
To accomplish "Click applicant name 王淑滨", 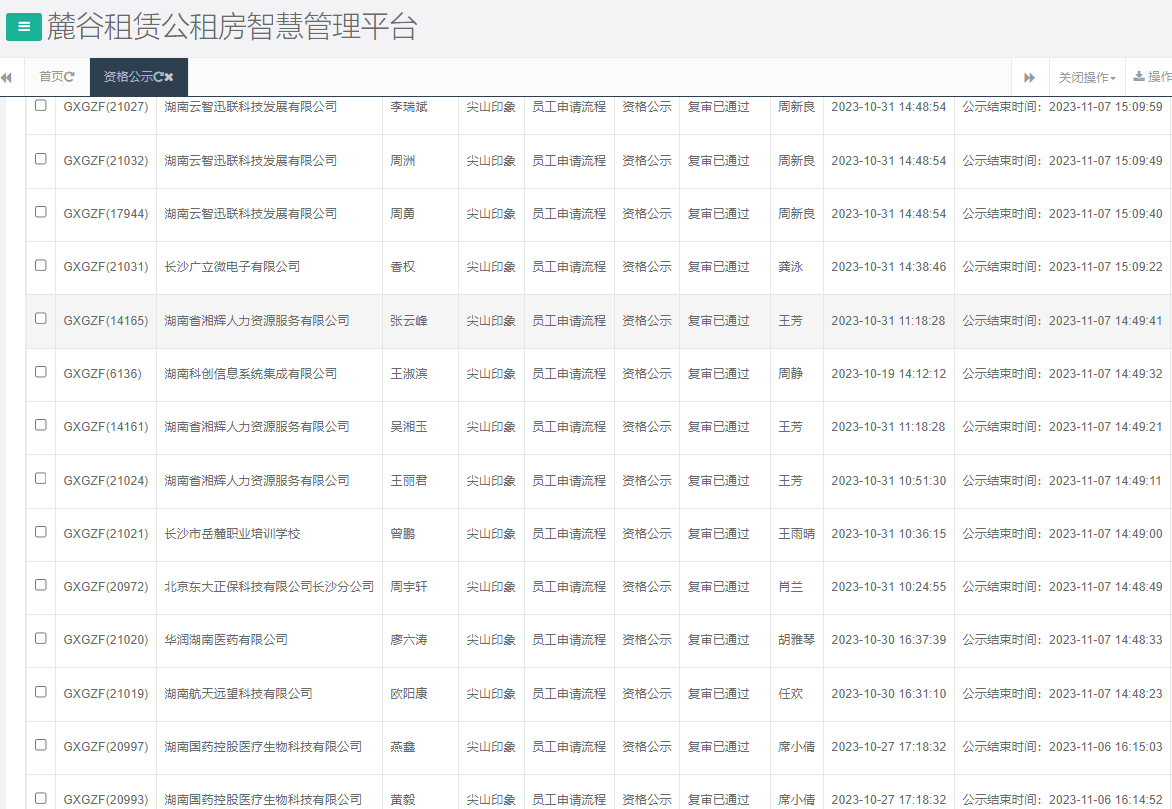I will (409, 374).
